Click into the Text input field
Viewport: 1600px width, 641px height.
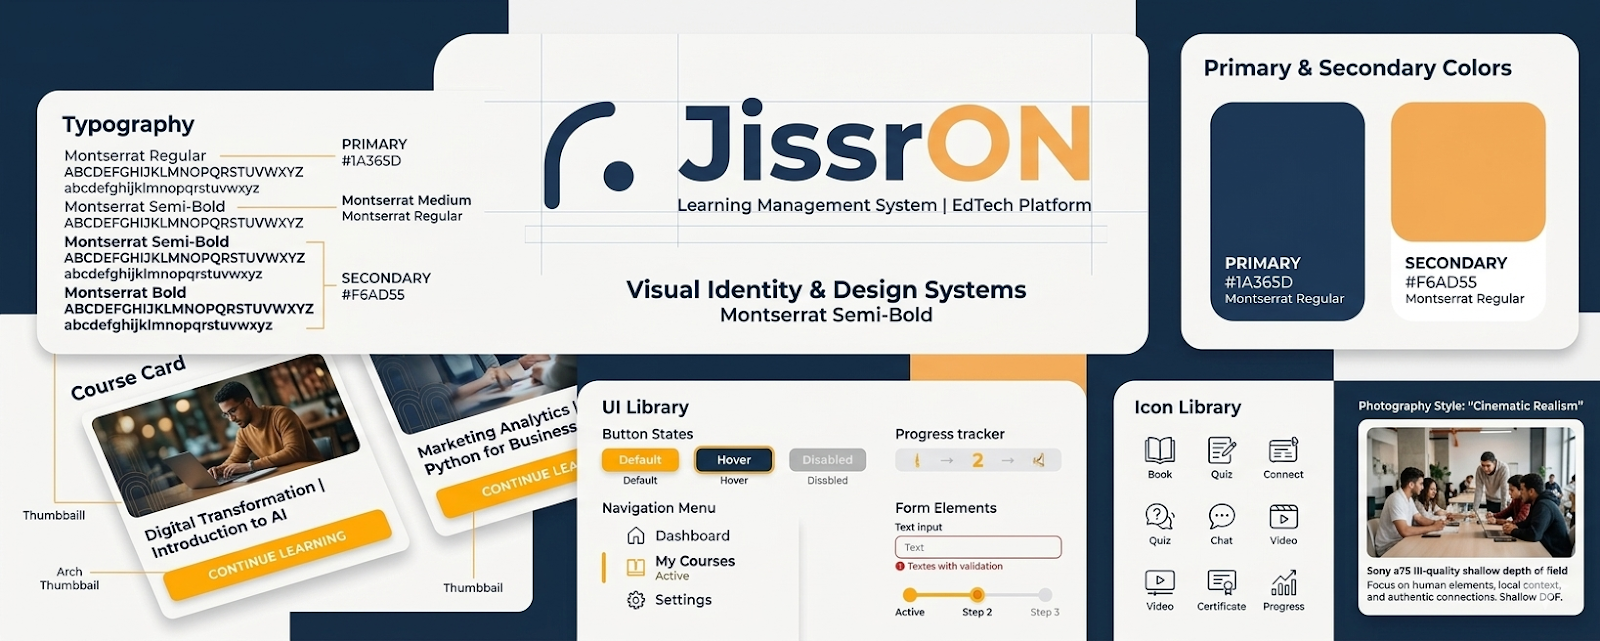click(x=977, y=547)
